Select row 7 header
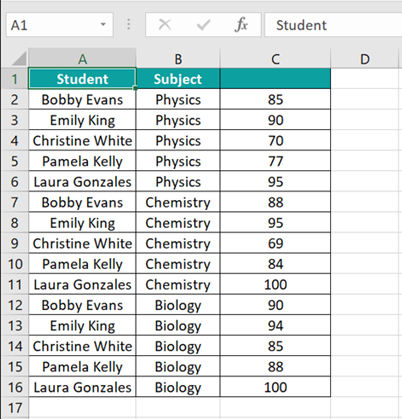Viewport: 402px width, 419px height. [x=14, y=202]
